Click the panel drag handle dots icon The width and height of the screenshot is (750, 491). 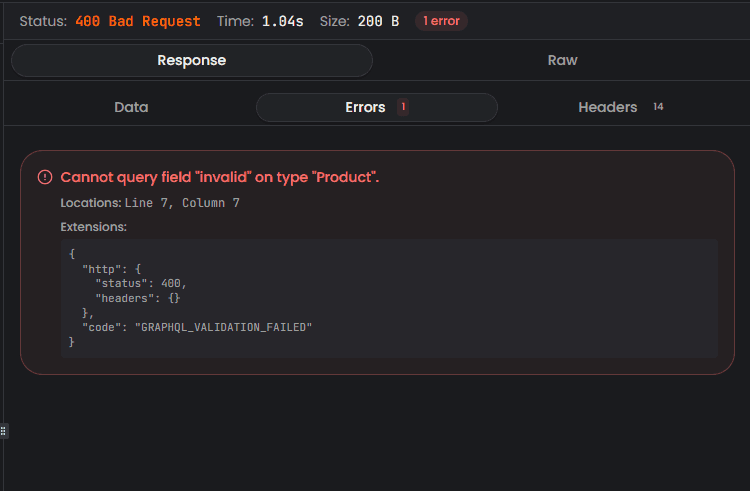(3, 431)
